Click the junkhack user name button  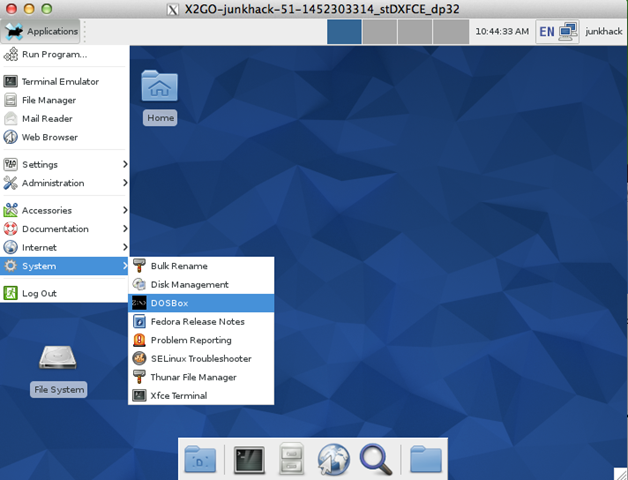[603, 31]
